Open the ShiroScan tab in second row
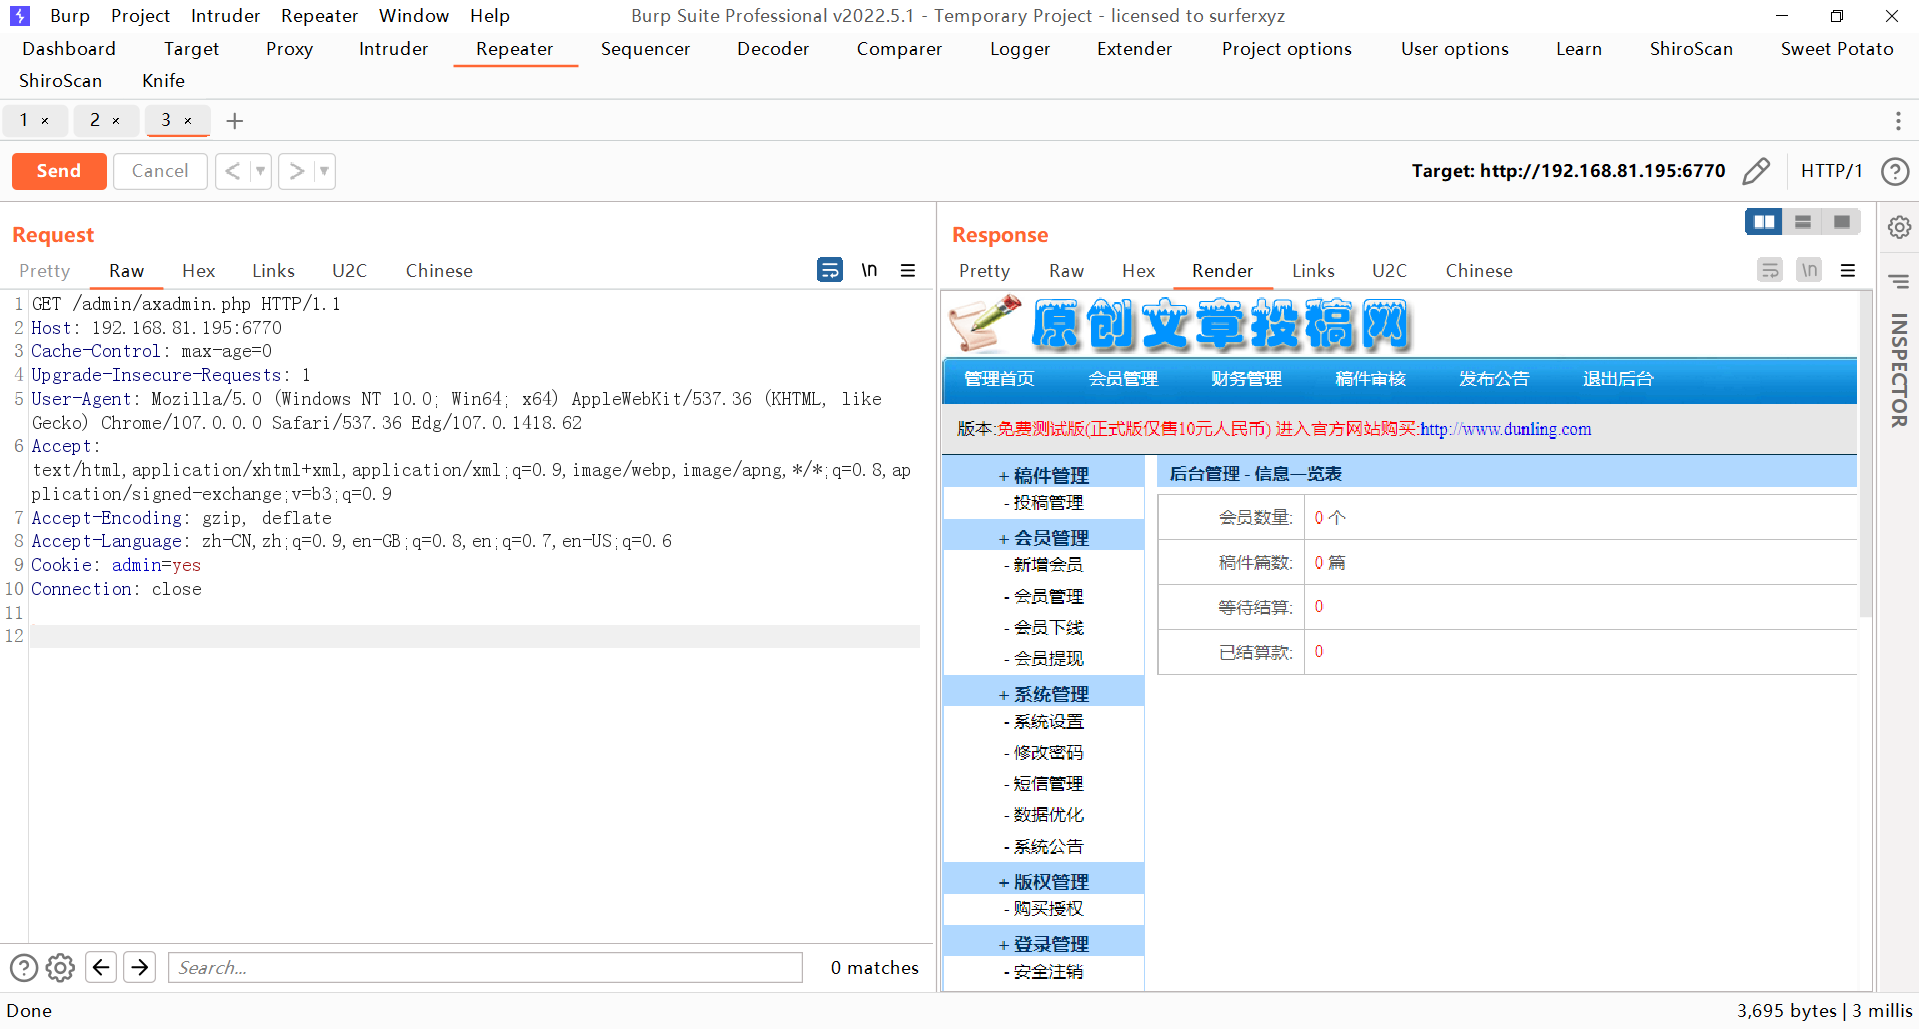Screen dimensions: 1920x1030 click(x=60, y=81)
